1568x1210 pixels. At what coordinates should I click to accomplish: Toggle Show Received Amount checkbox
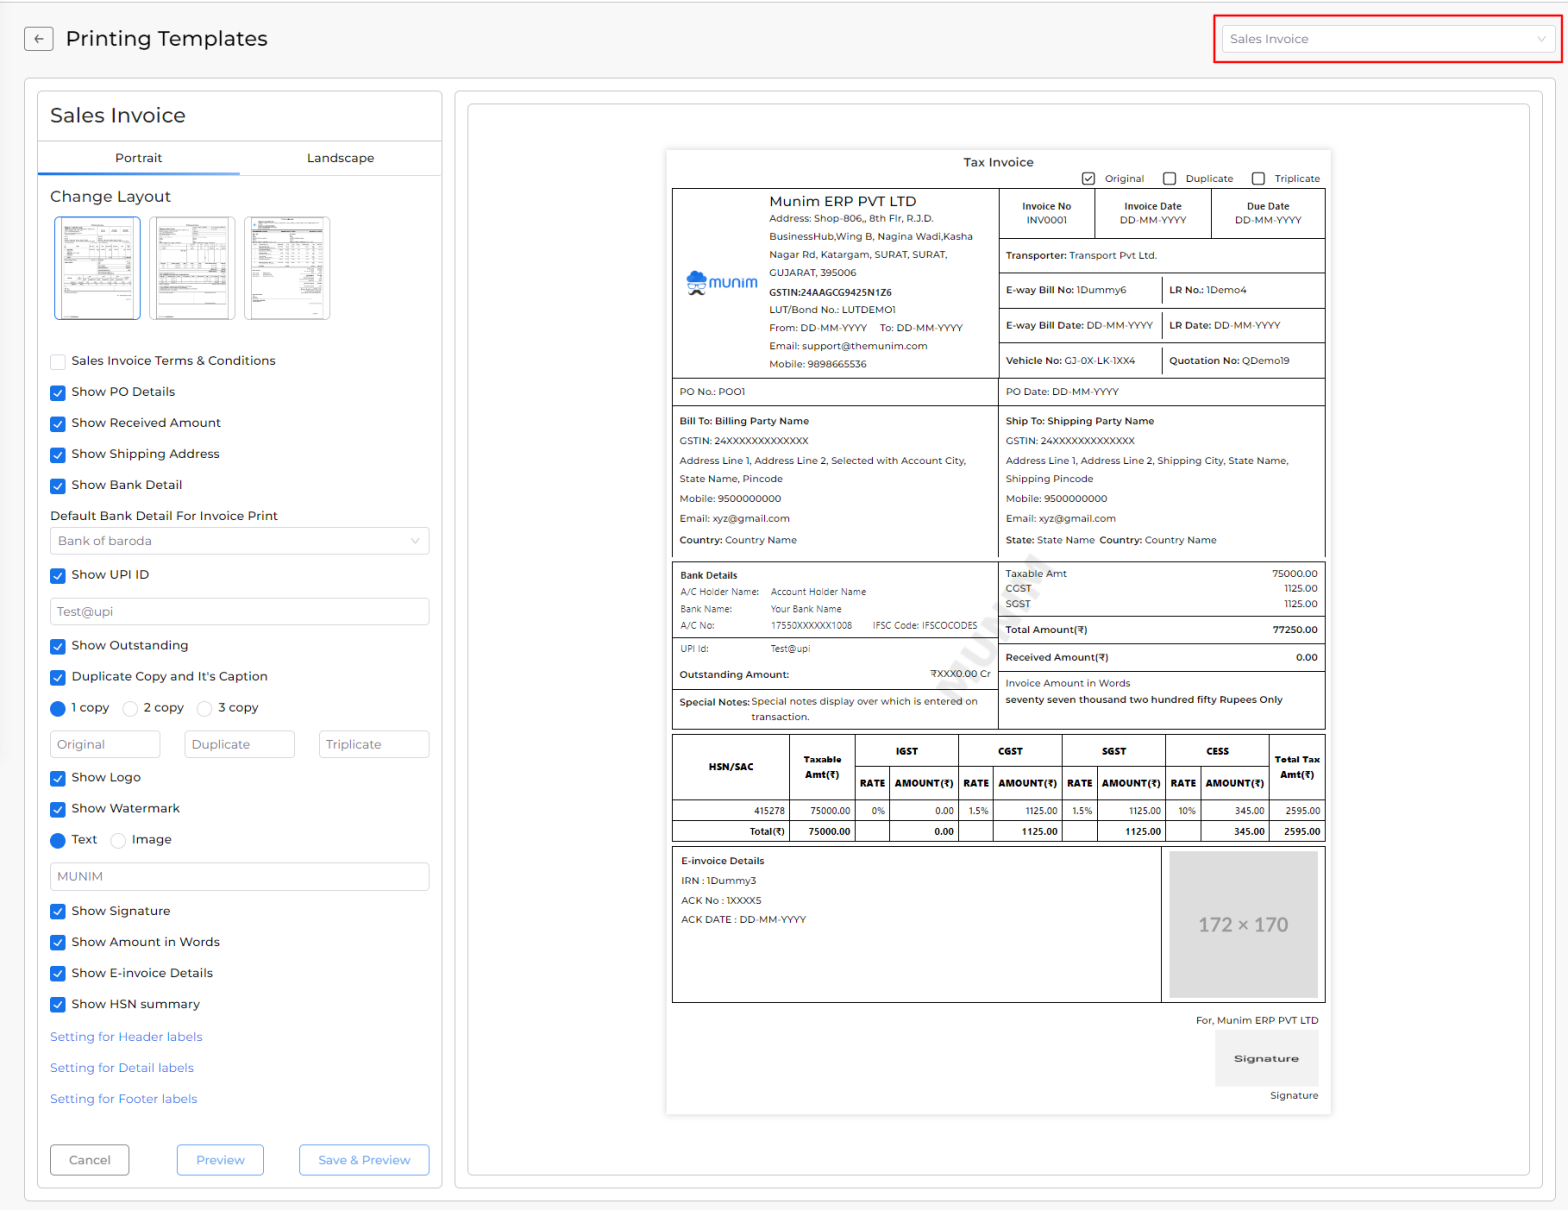point(58,423)
